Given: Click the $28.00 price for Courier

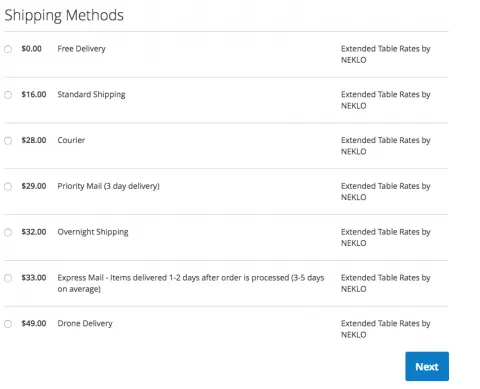Looking at the screenshot, I should coord(34,140).
